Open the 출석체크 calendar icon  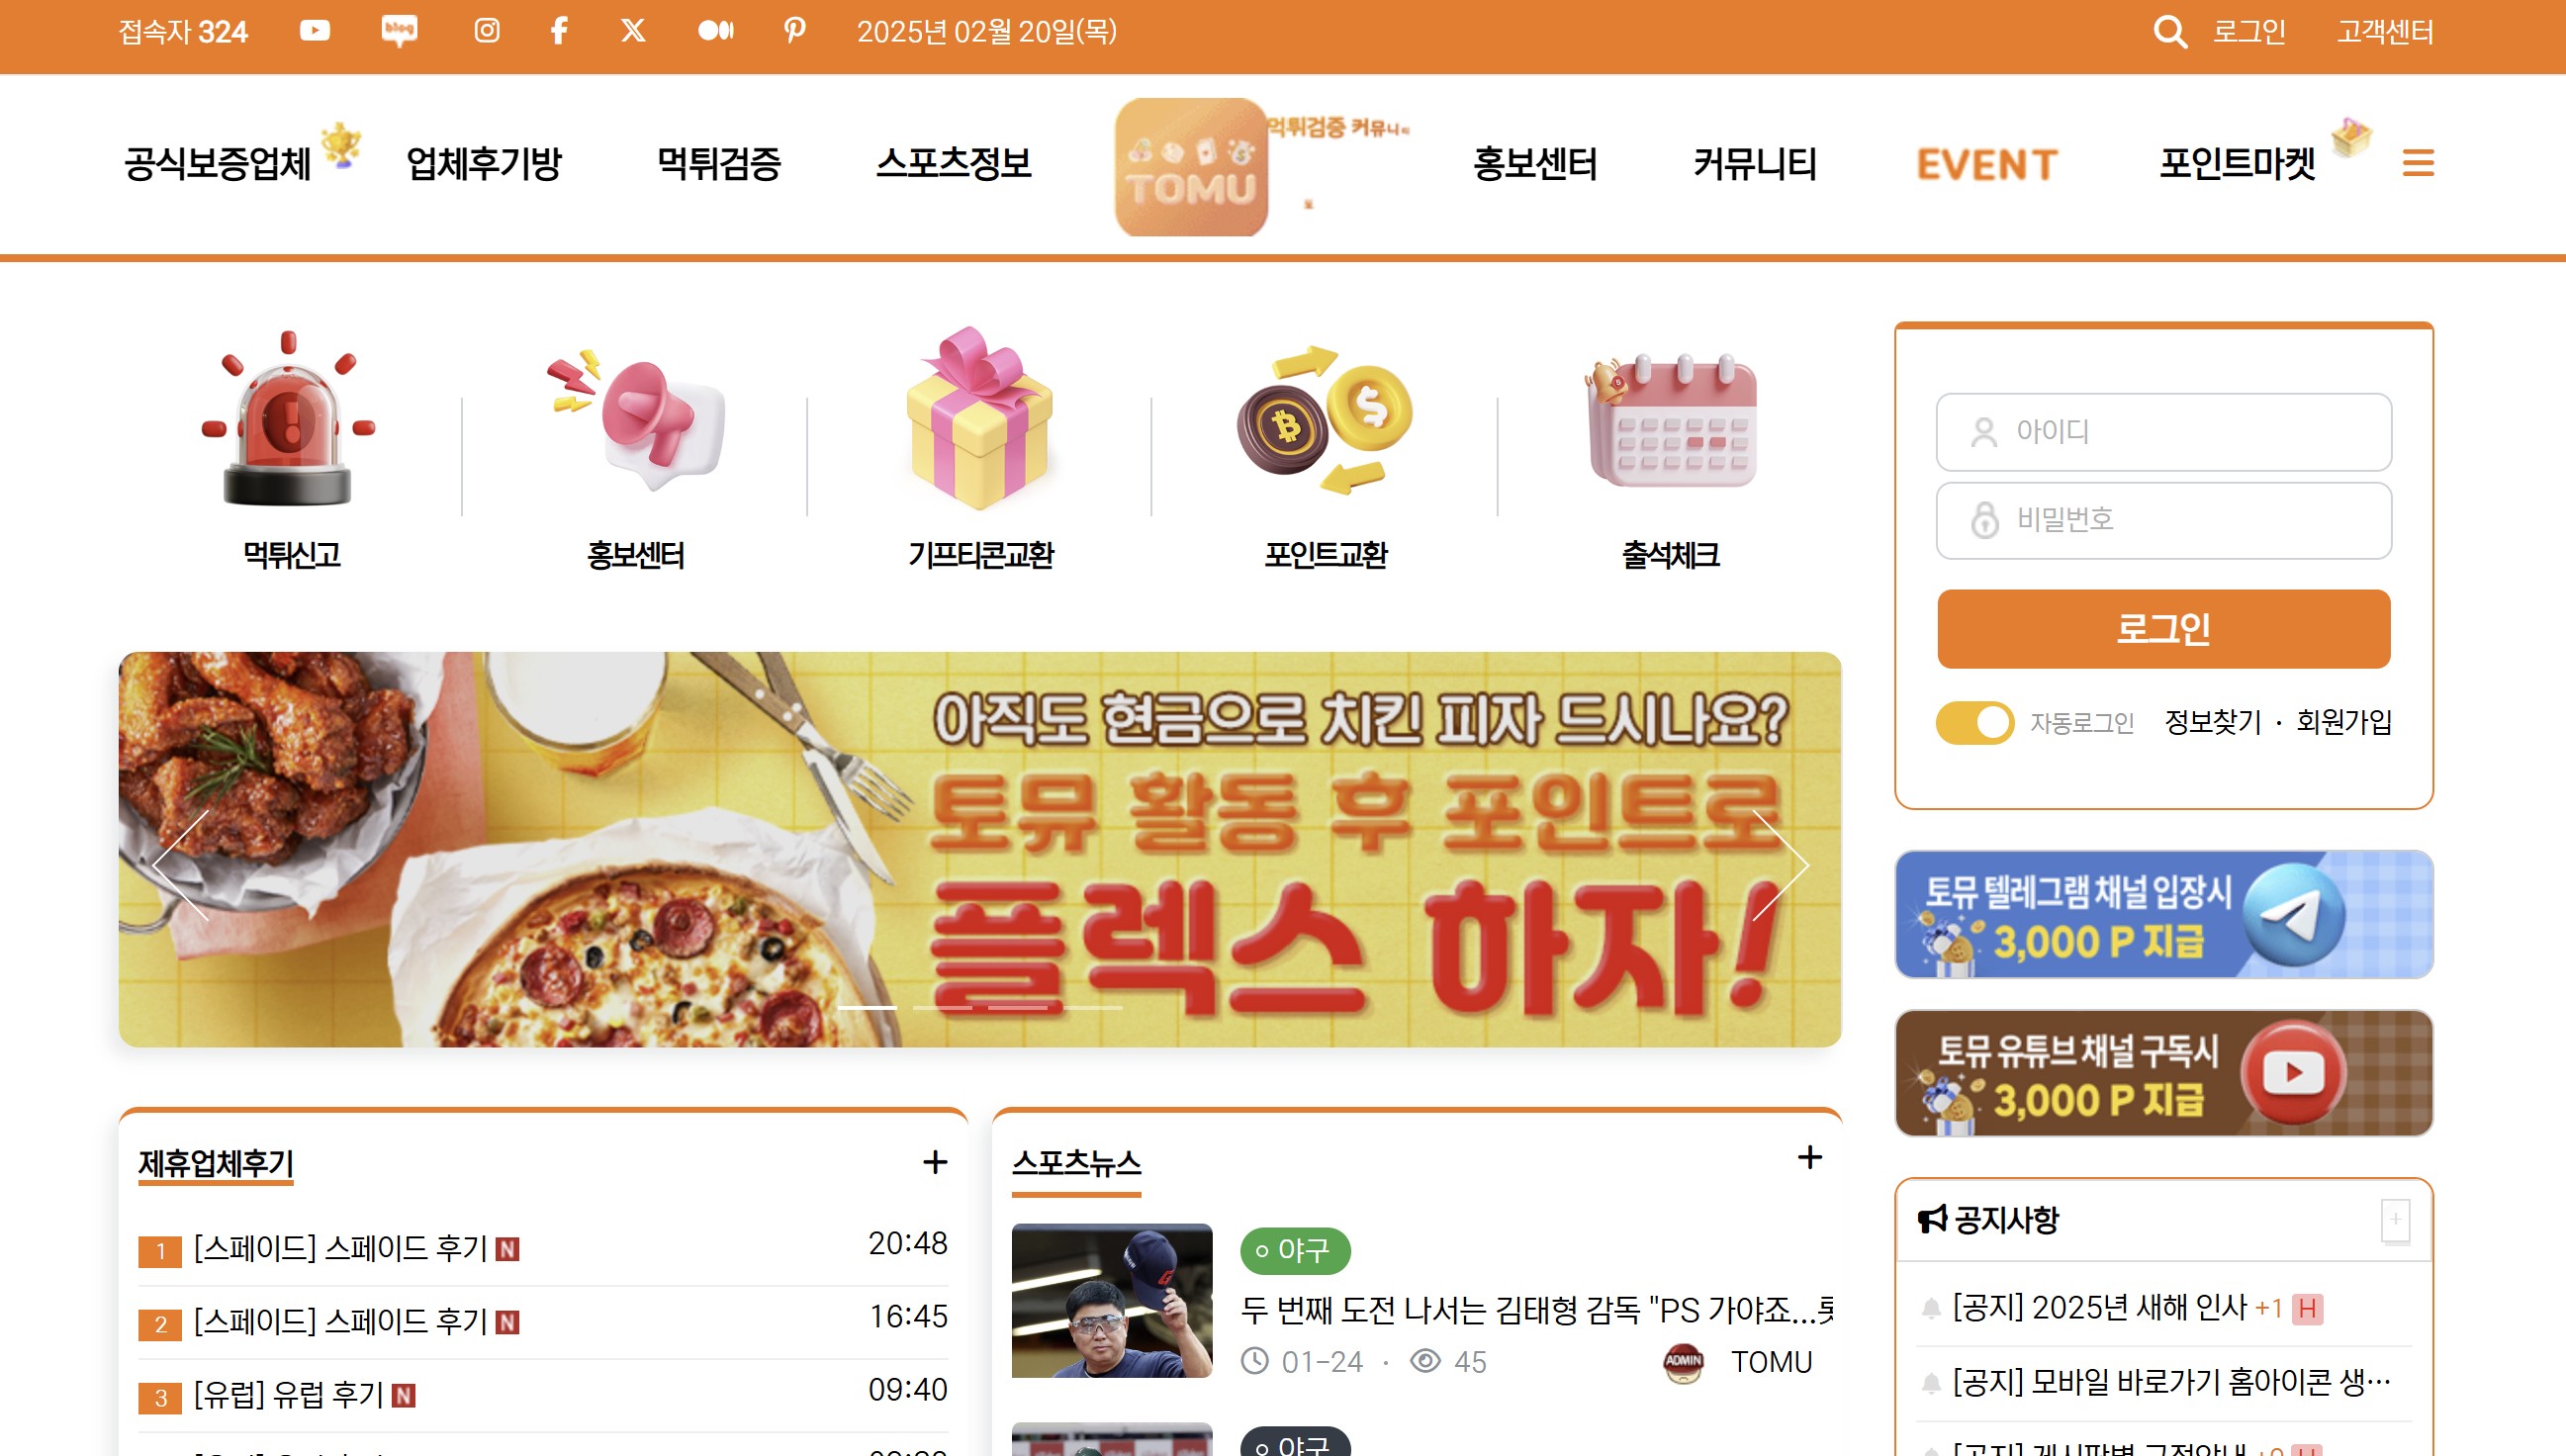1672,421
